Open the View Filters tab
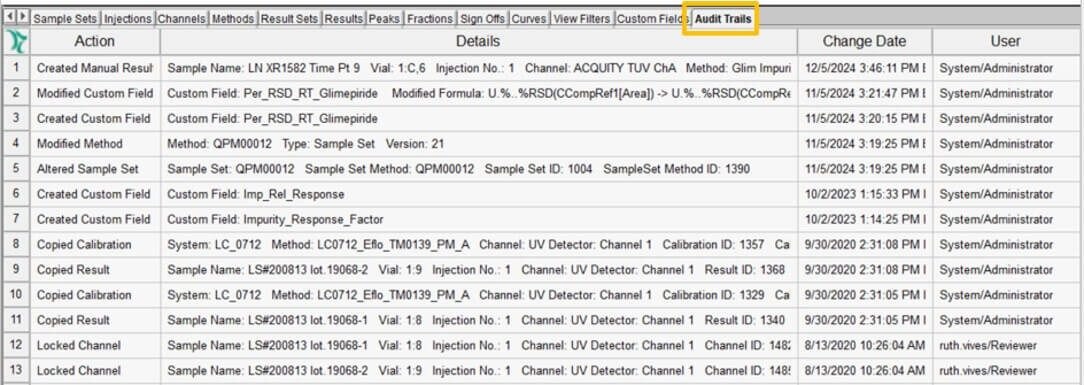This screenshot has height=385, width=1084. (581, 19)
